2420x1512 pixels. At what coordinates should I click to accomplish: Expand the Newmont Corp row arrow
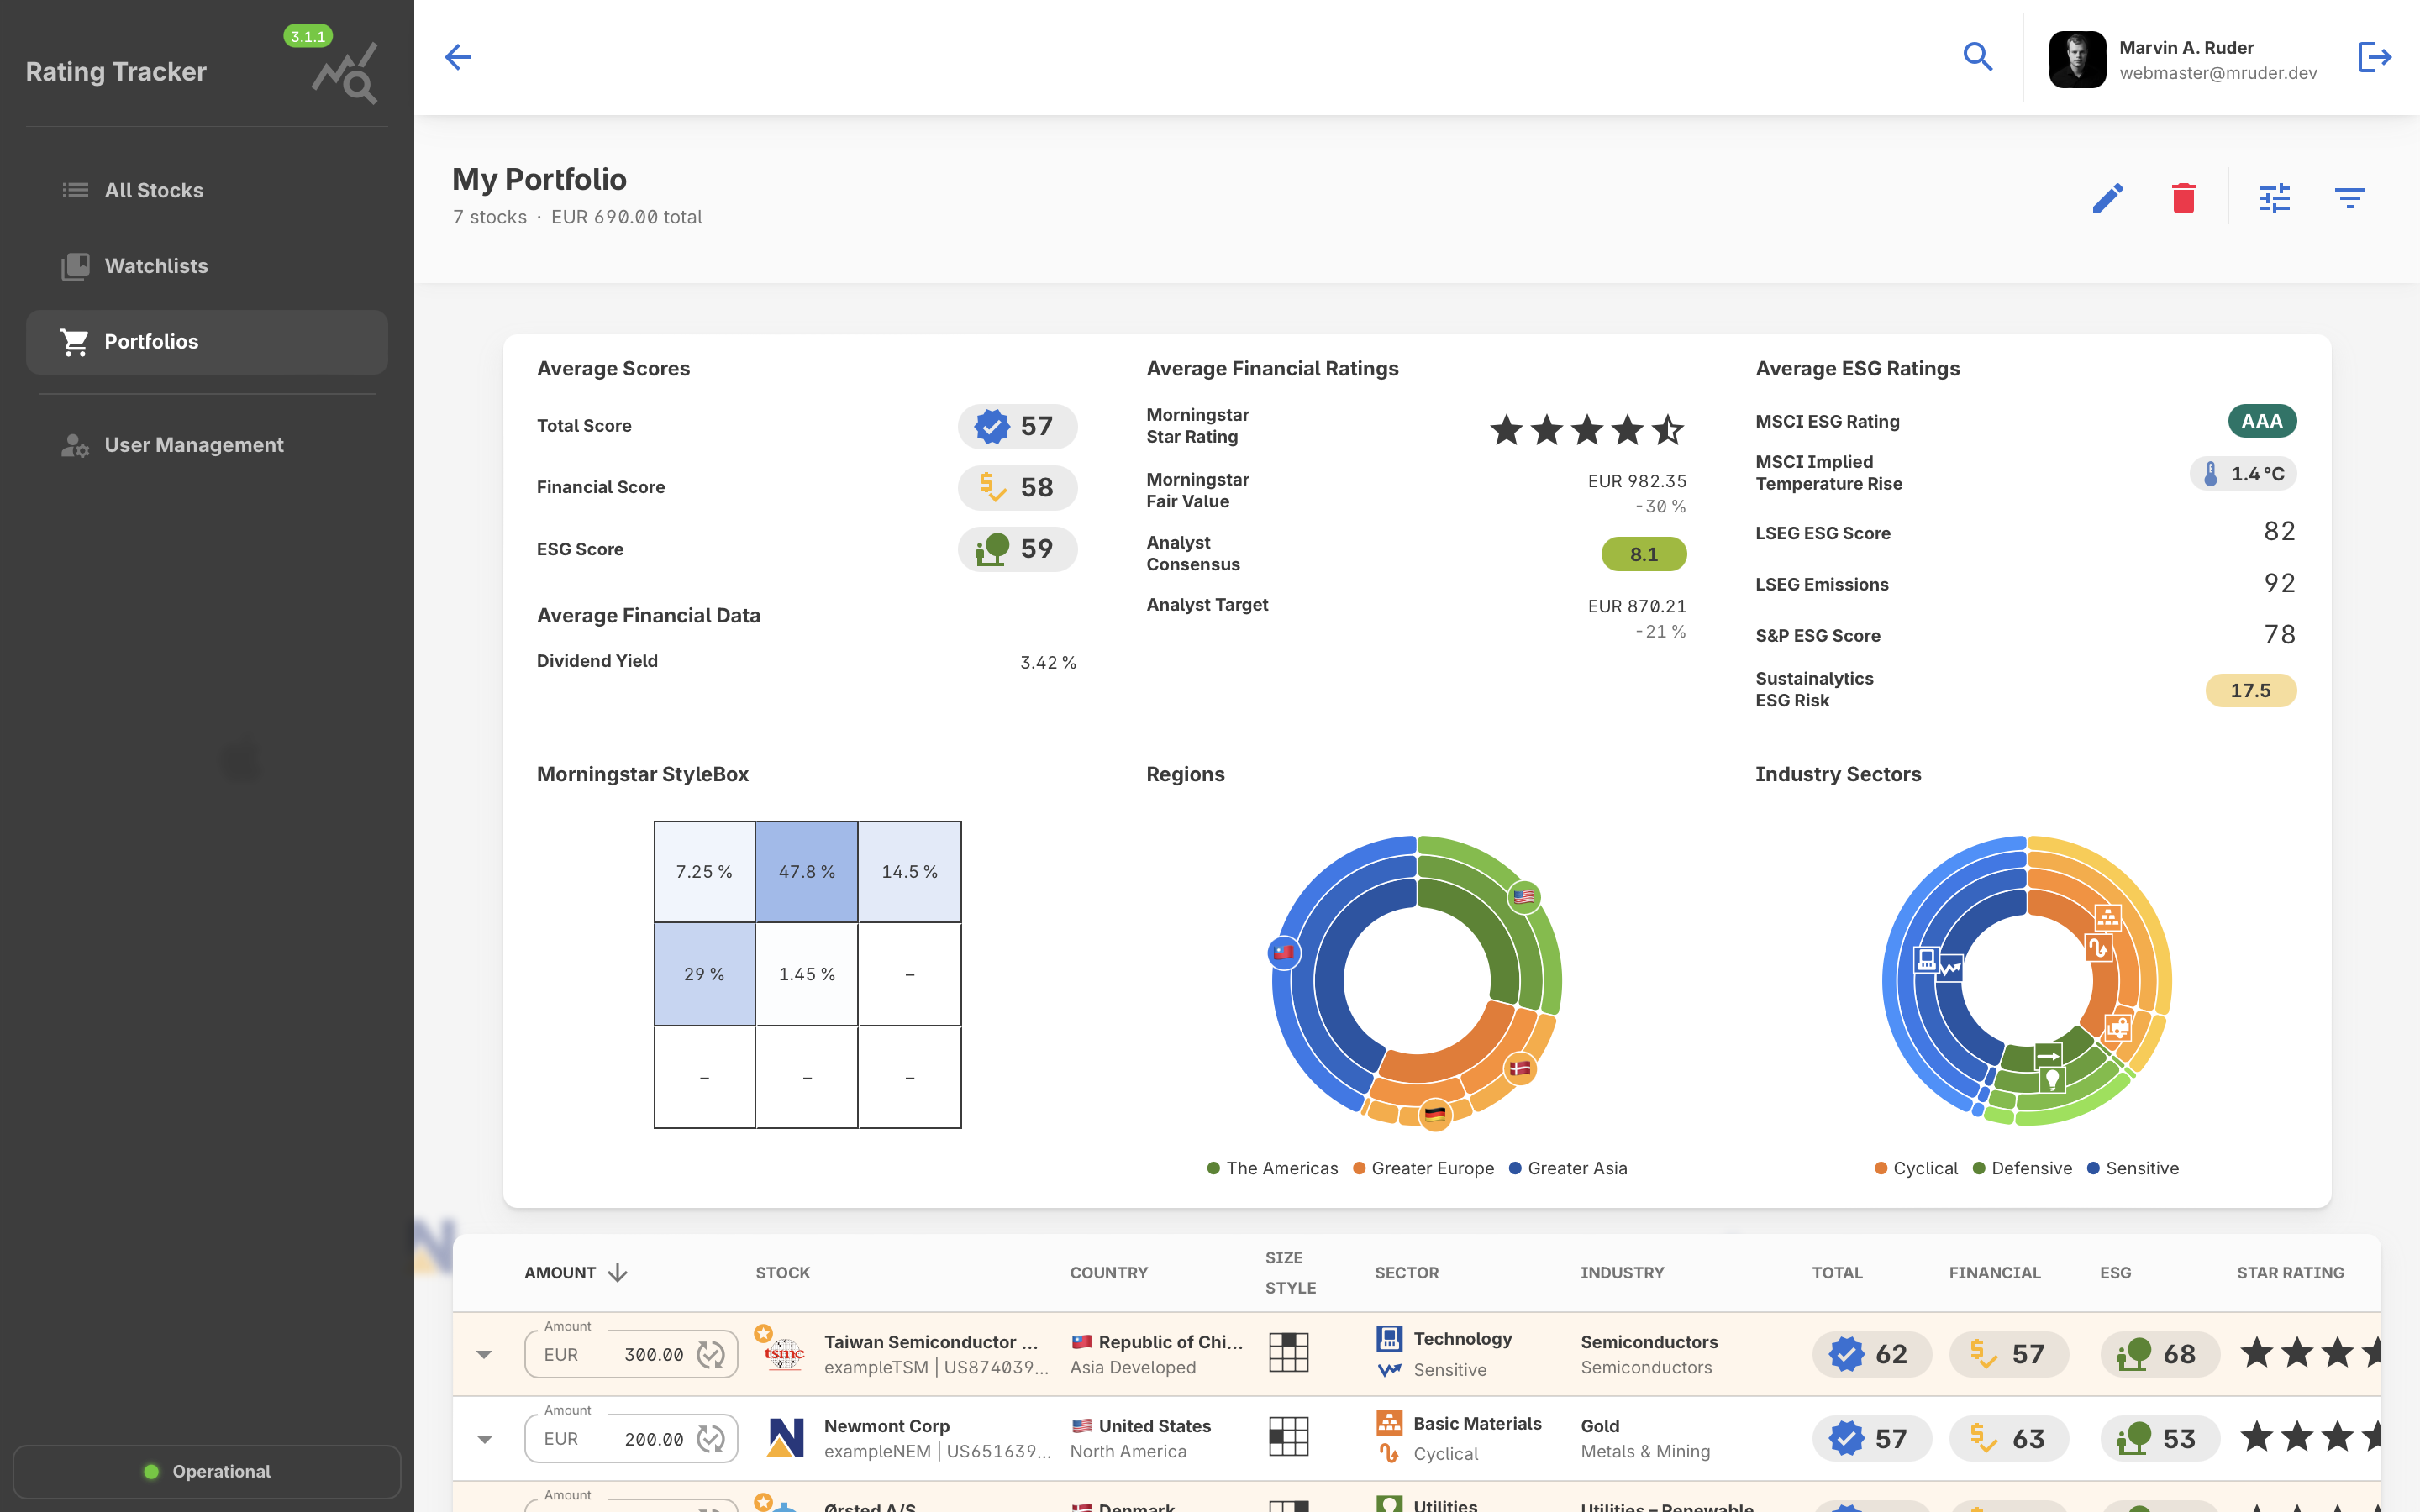pyautogui.click(x=484, y=1438)
